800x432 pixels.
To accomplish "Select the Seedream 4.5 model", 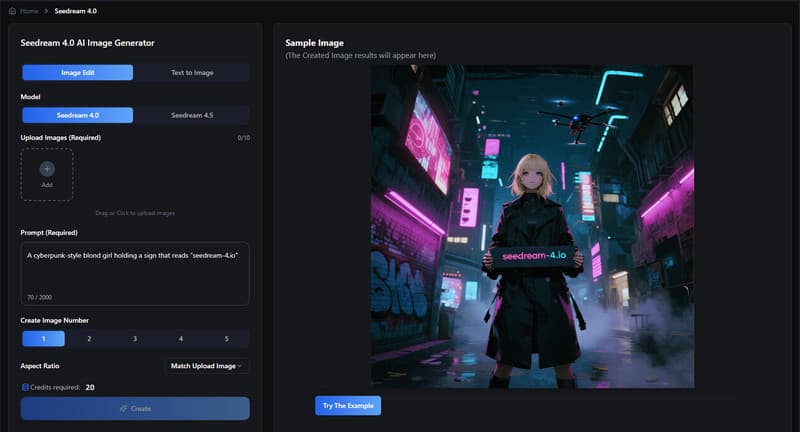I will tap(192, 115).
